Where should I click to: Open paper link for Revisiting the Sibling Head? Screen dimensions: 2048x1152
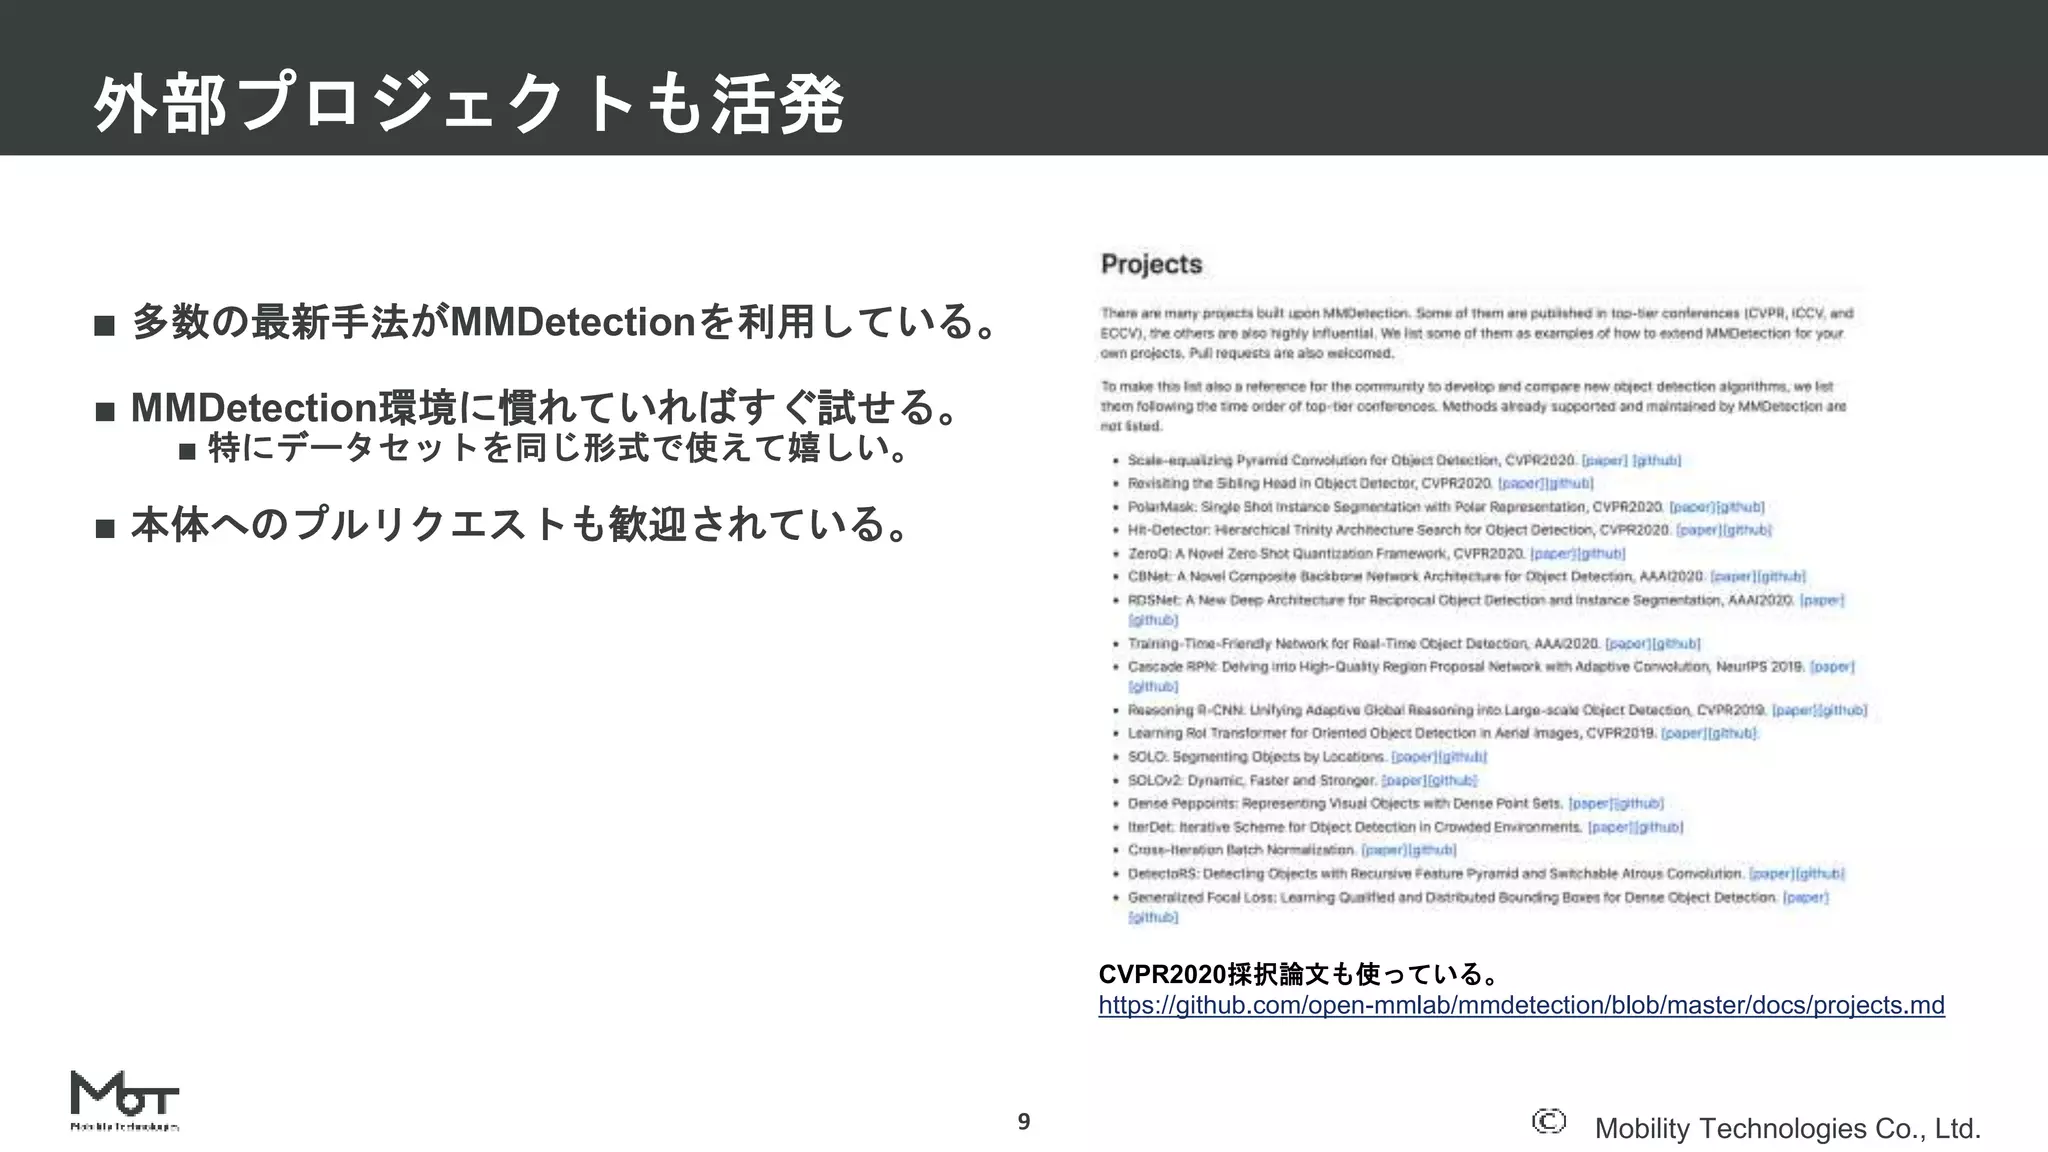[1521, 484]
